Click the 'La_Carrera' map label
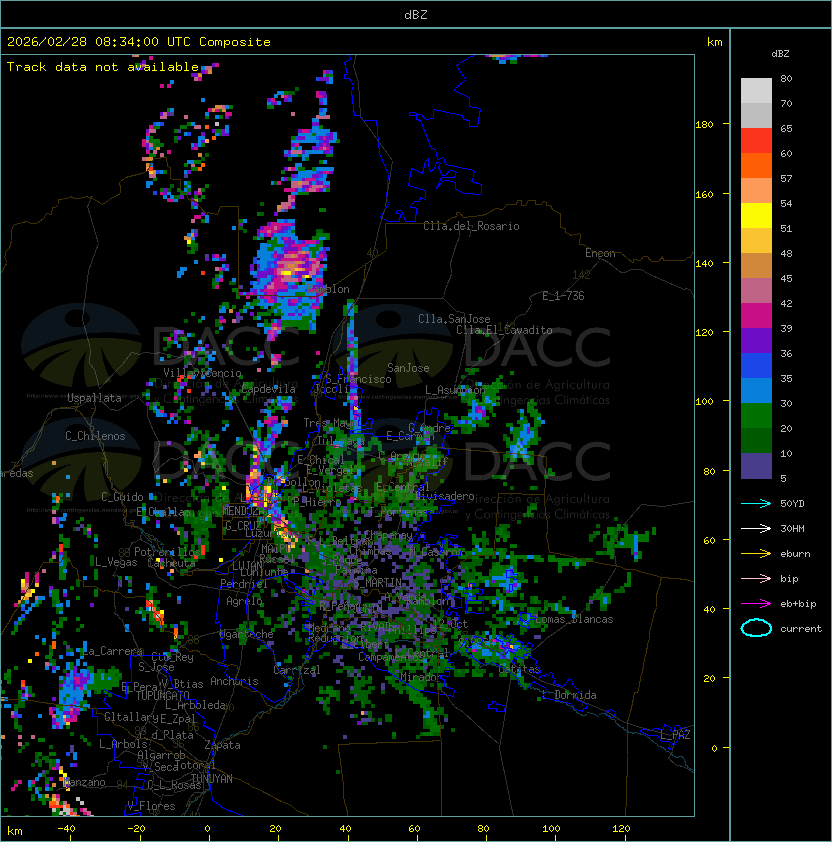The image size is (832, 842). click(x=113, y=651)
